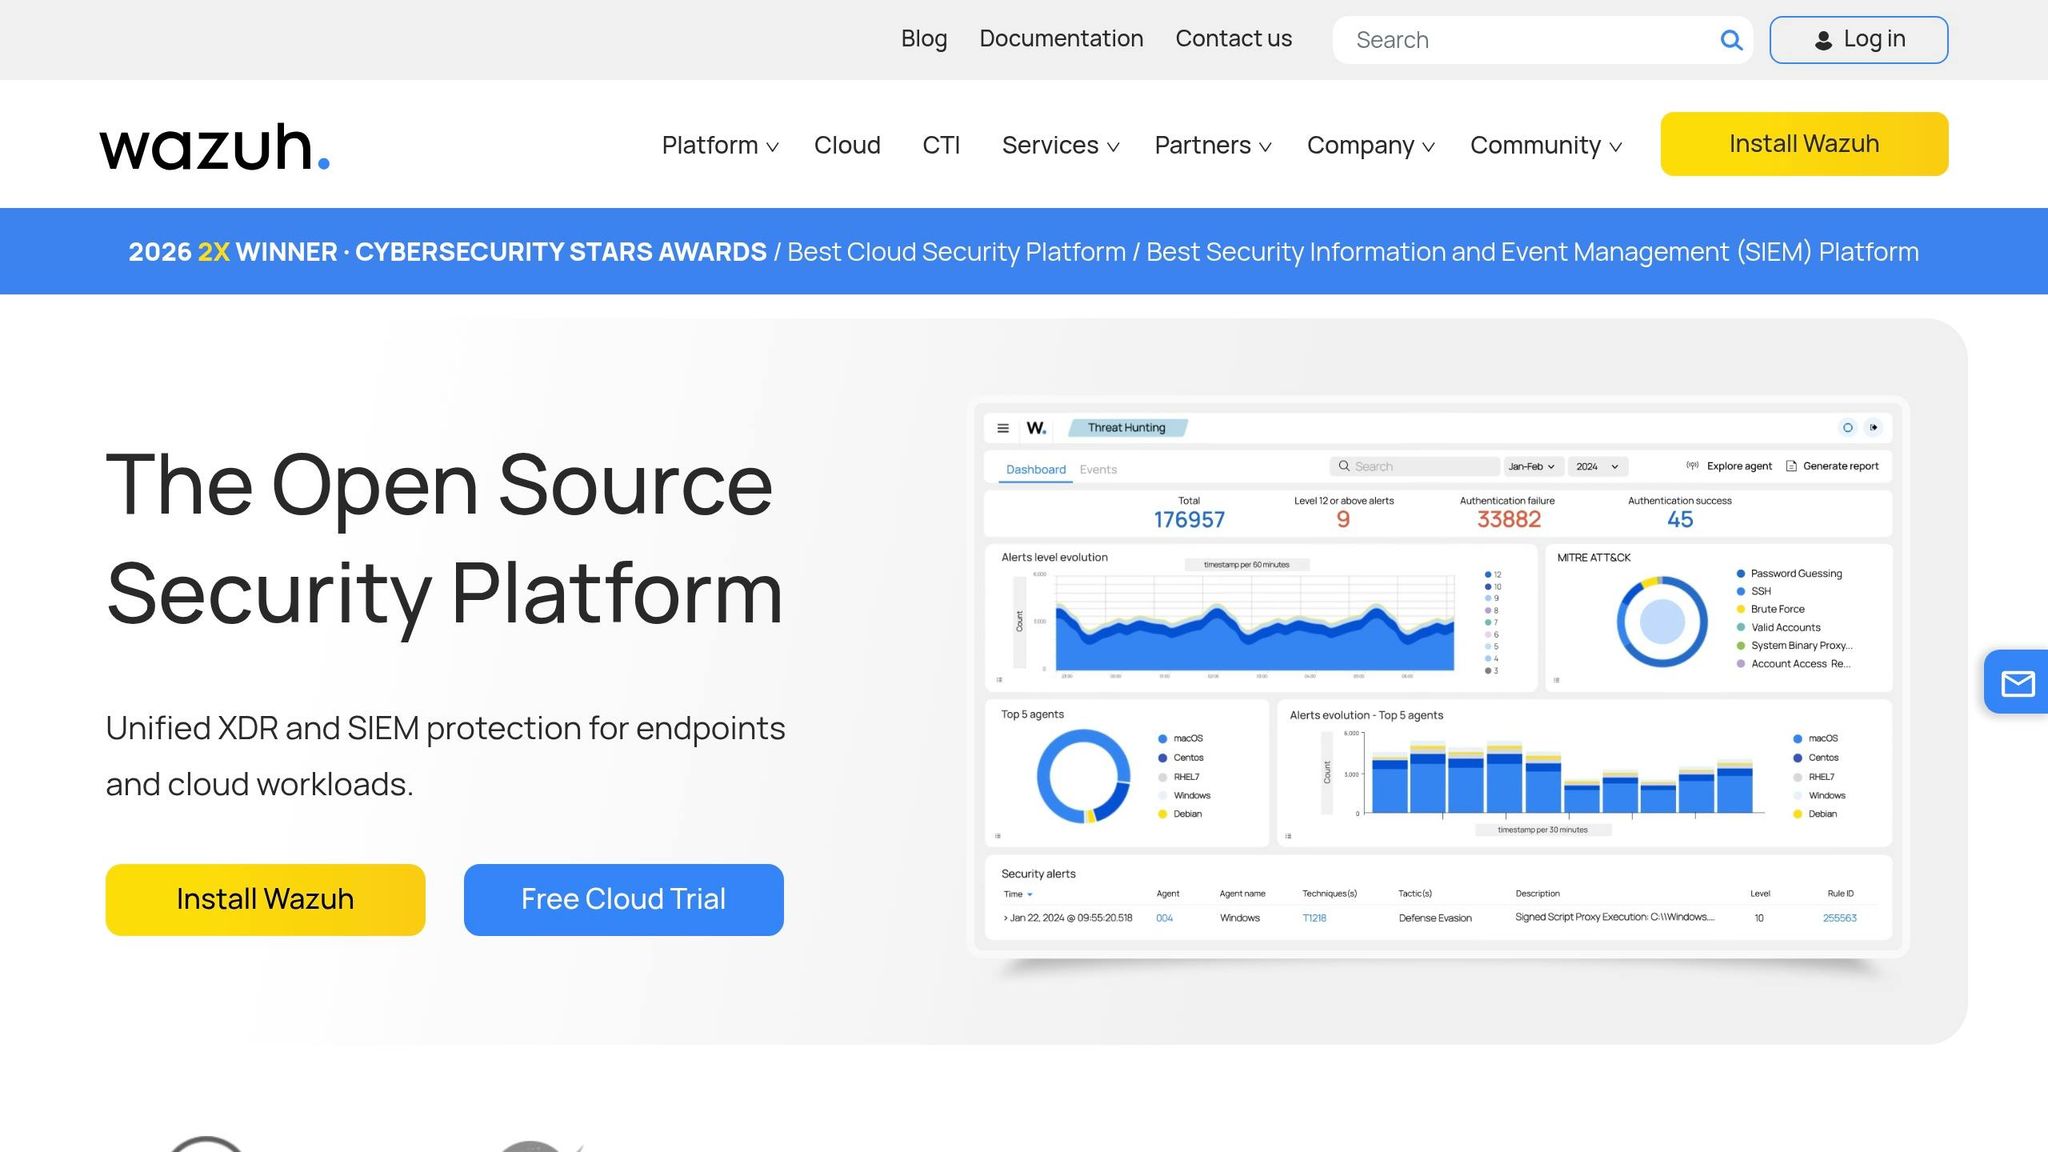
Task: Open the Documentation link
Action: tap(1061, 39)
